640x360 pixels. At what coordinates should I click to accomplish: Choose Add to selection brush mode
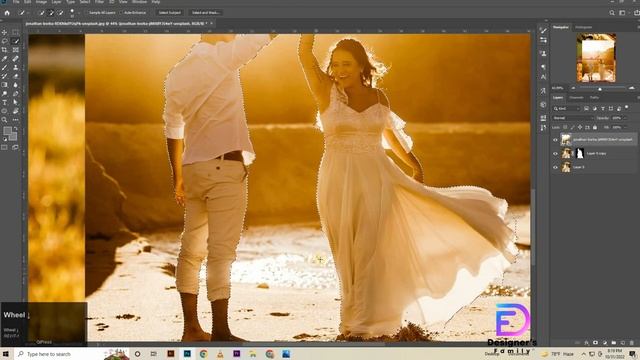[x=51, y=13]
